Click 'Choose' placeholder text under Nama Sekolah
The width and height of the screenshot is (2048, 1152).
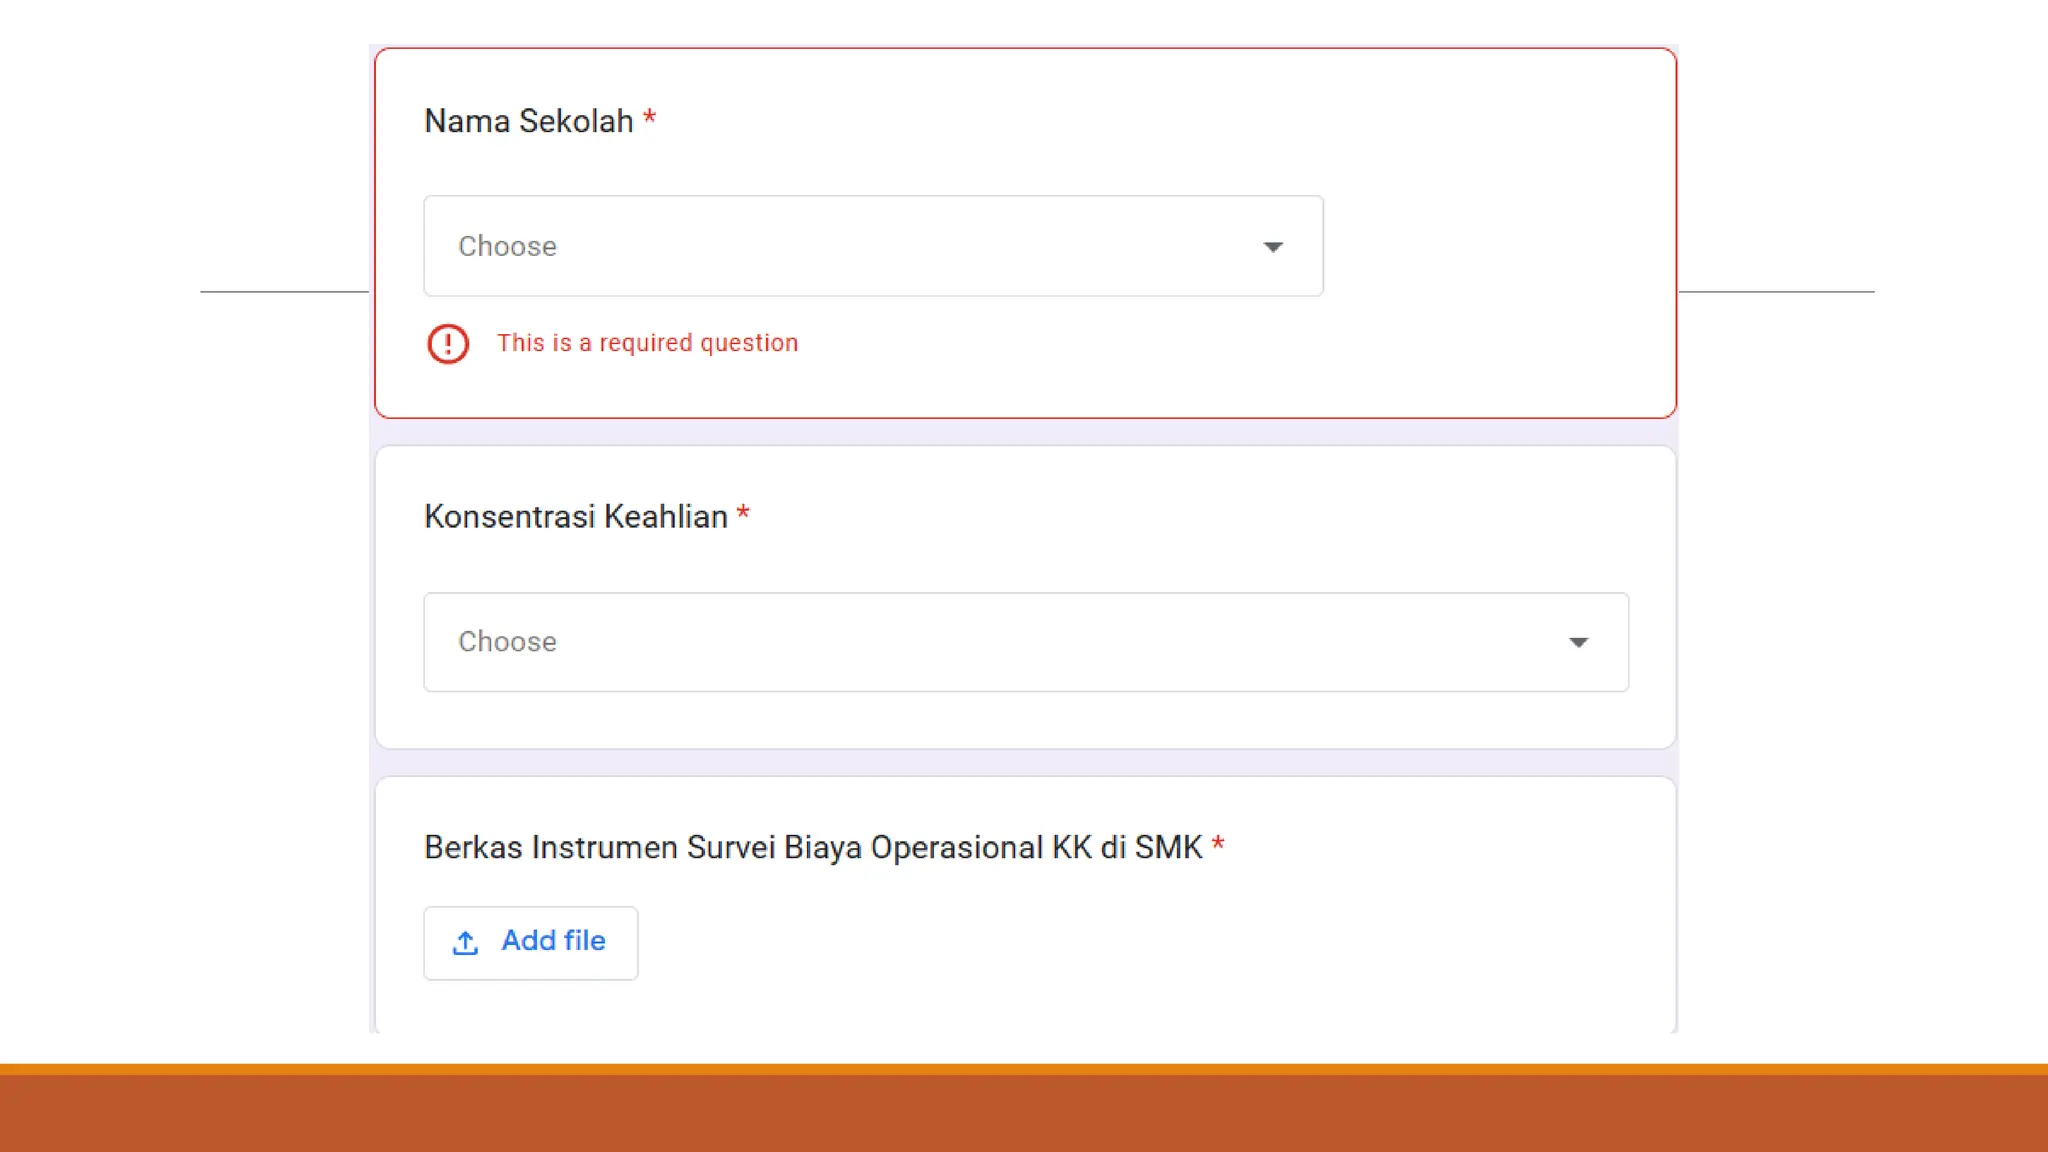point(507,246)
